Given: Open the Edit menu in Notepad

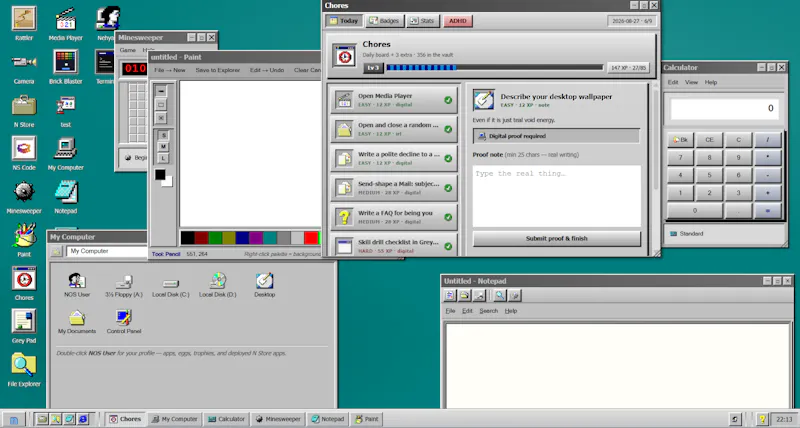Looking at the screenshot, I should pos(467,311).
